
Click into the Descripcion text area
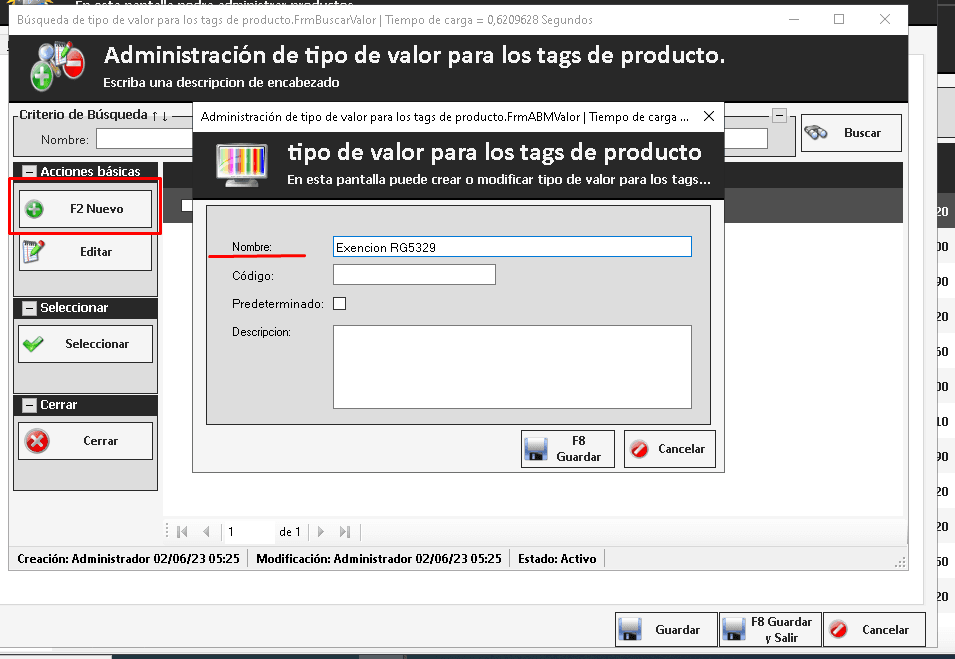point(511,367)
